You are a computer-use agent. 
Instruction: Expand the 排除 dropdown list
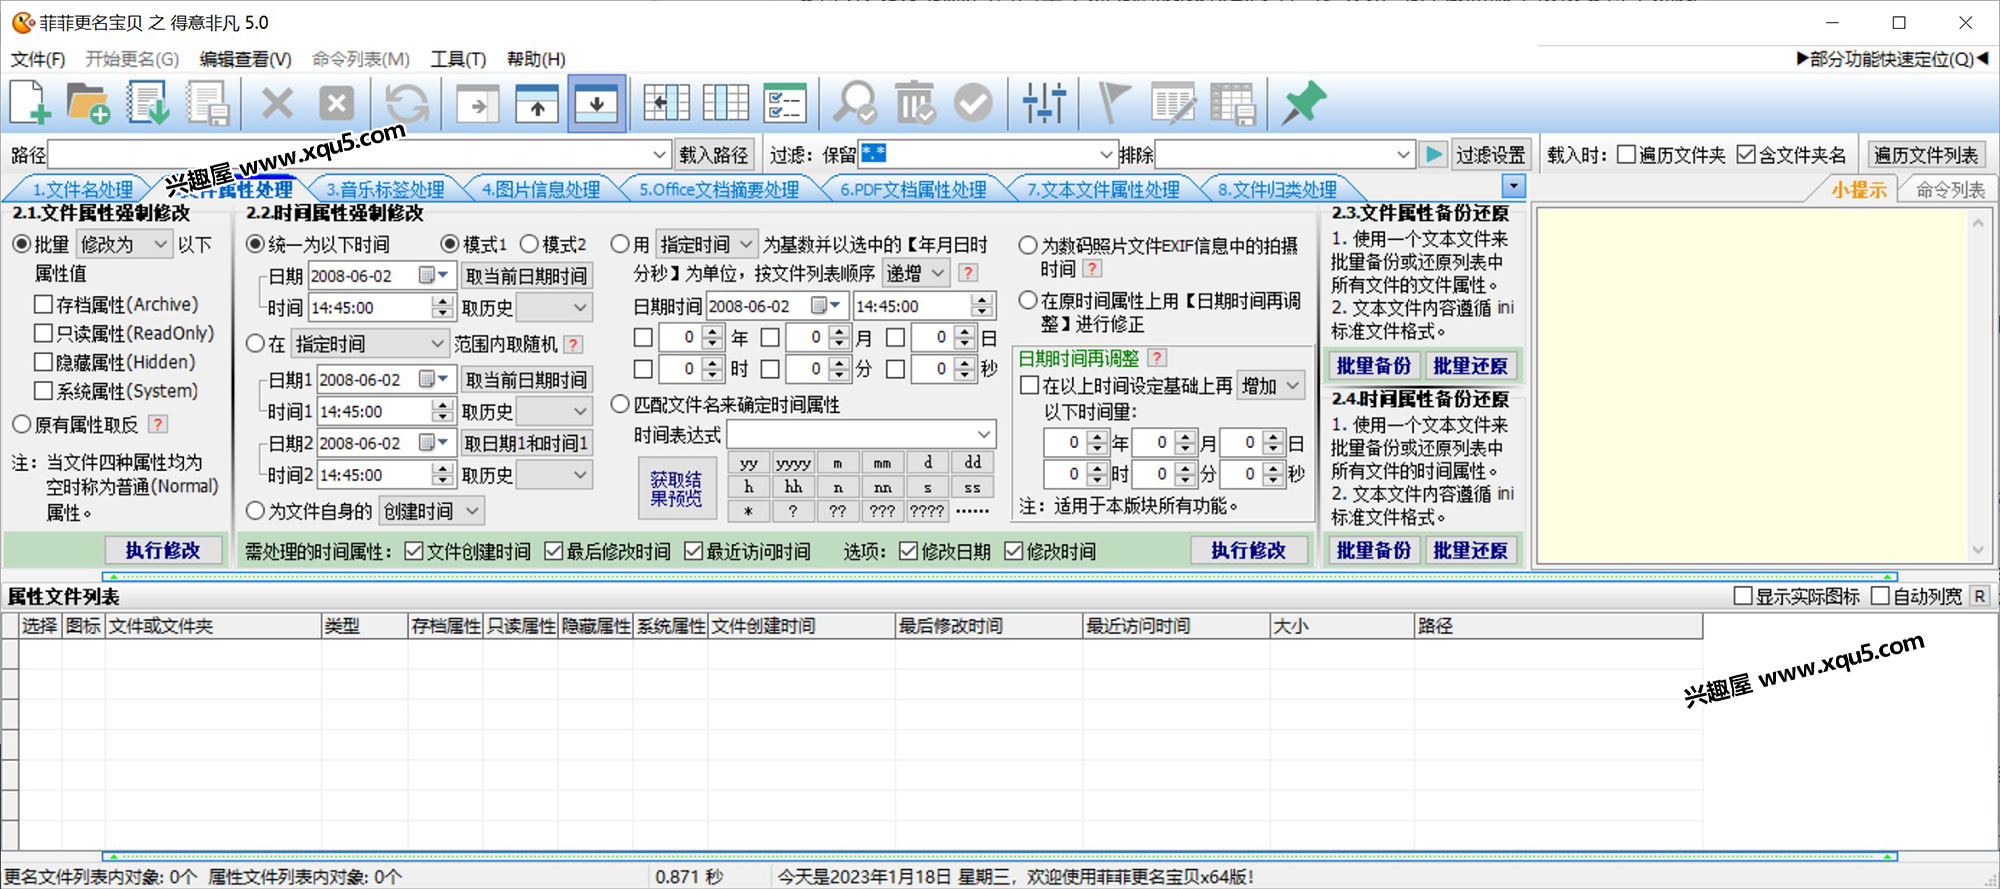[x=1403, y=155]
